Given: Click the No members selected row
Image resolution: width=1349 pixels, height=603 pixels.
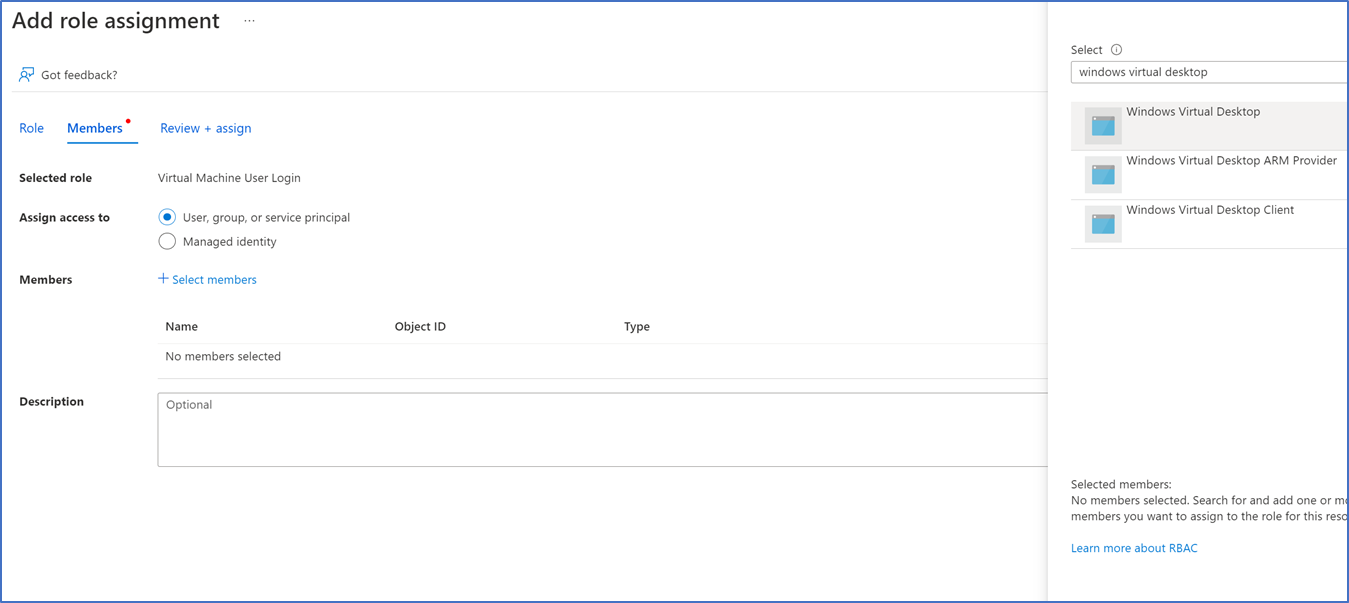Looking at the screenshot, I should pyautogui.click(x=603, y=357).
